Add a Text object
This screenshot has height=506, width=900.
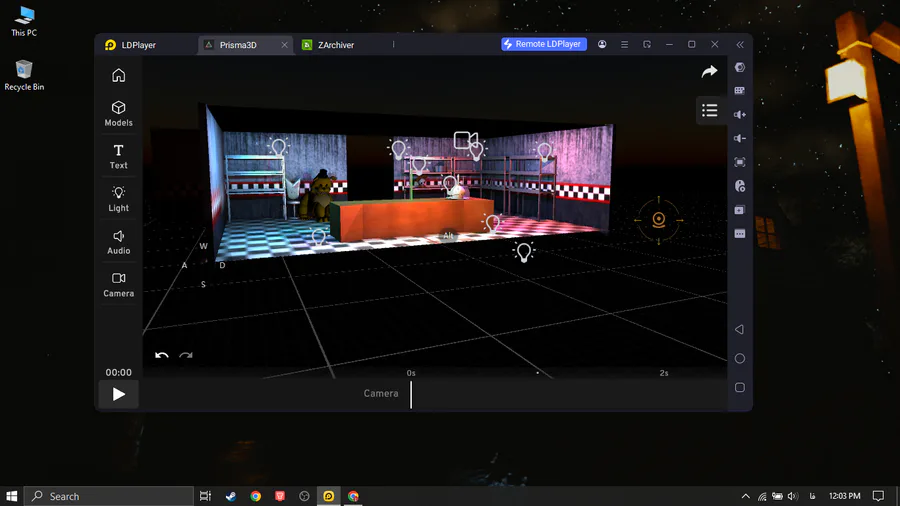[x=118, y=156]
